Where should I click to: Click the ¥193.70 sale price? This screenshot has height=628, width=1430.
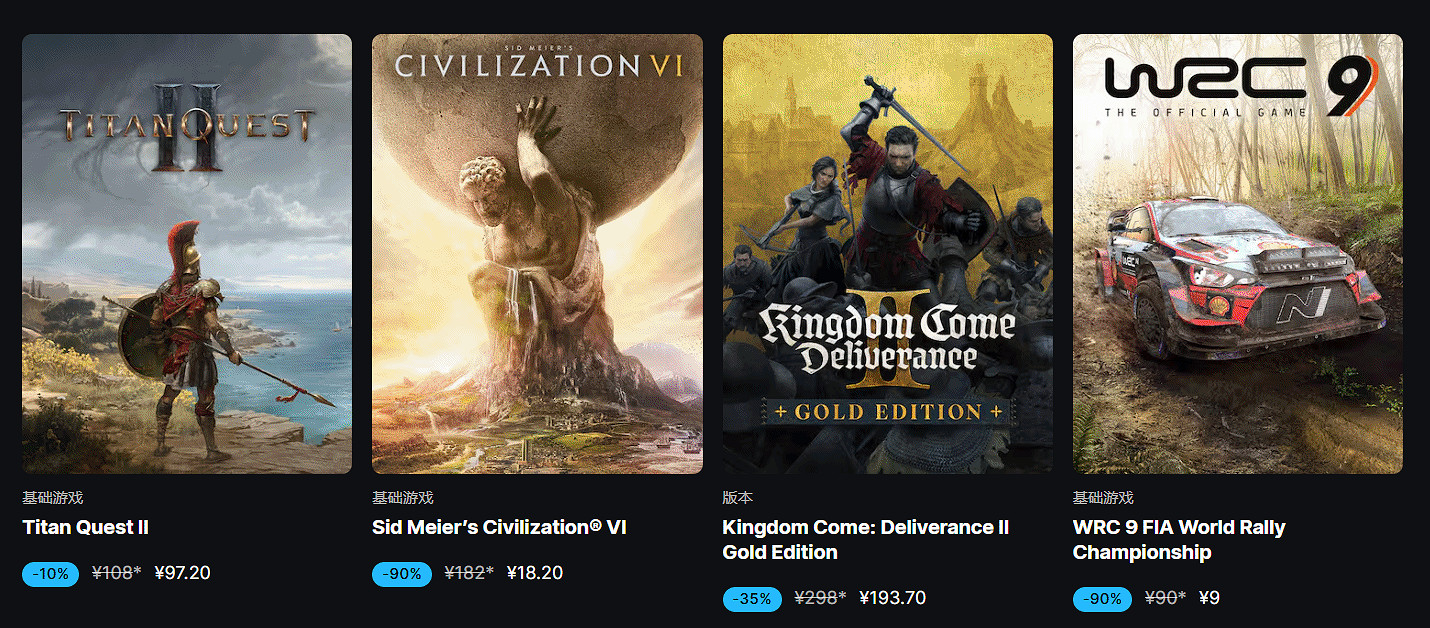click(x=892, y=598)
